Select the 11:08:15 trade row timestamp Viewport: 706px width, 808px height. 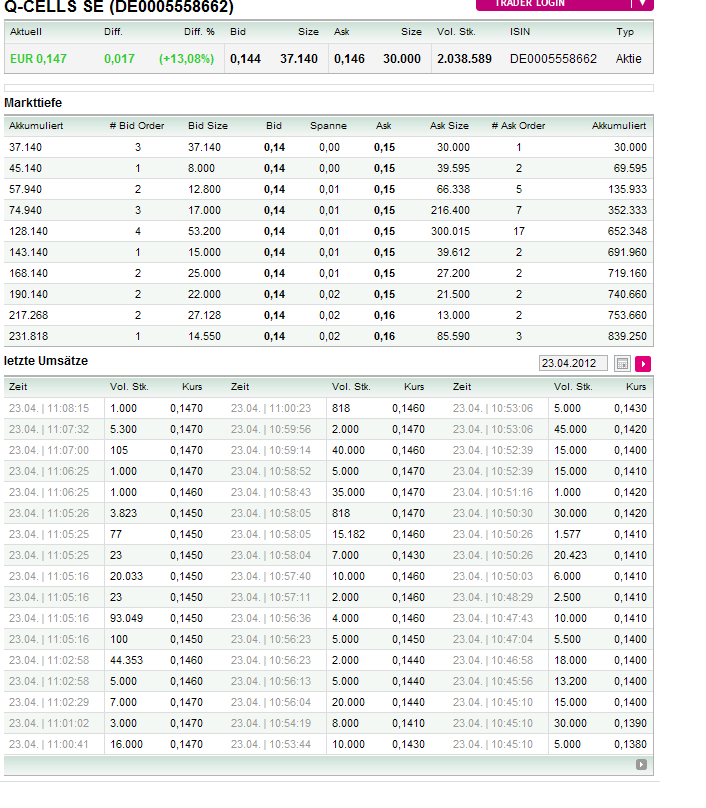click(49, 408)
